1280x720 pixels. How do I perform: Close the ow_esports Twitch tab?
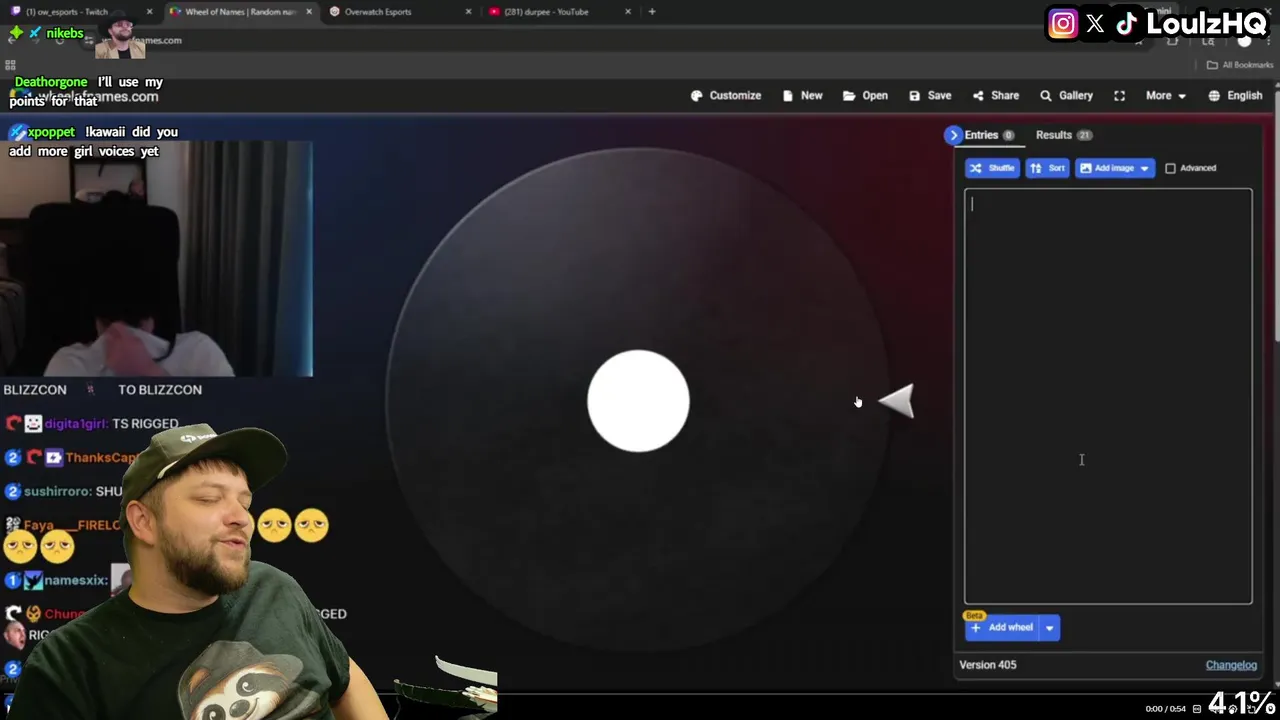pyautogui.click(x=149, y=12)
